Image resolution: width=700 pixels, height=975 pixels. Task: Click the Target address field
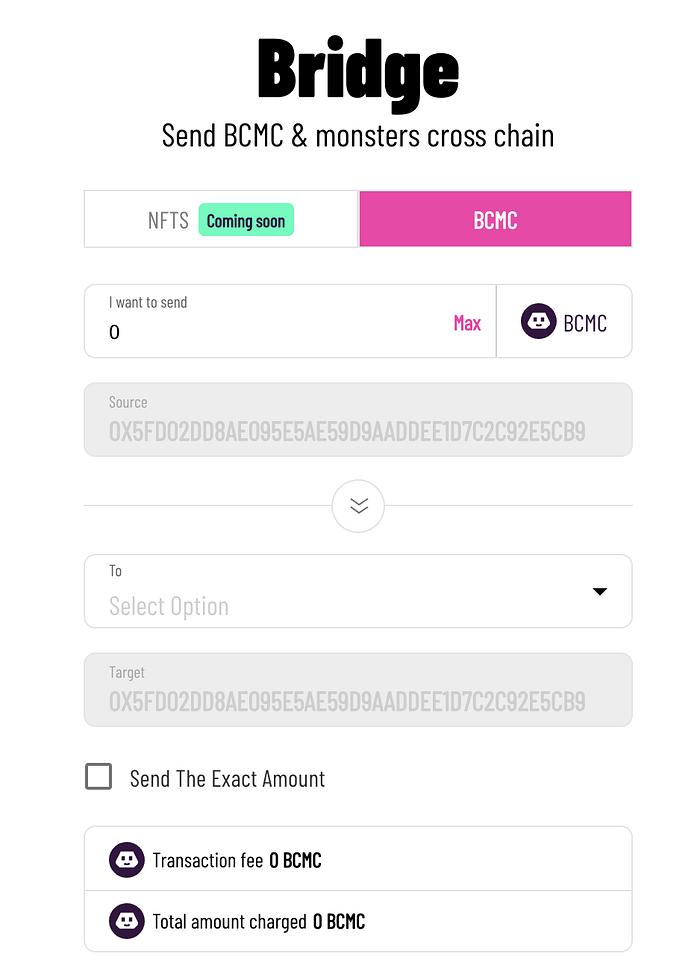click(x=357, y=700)
